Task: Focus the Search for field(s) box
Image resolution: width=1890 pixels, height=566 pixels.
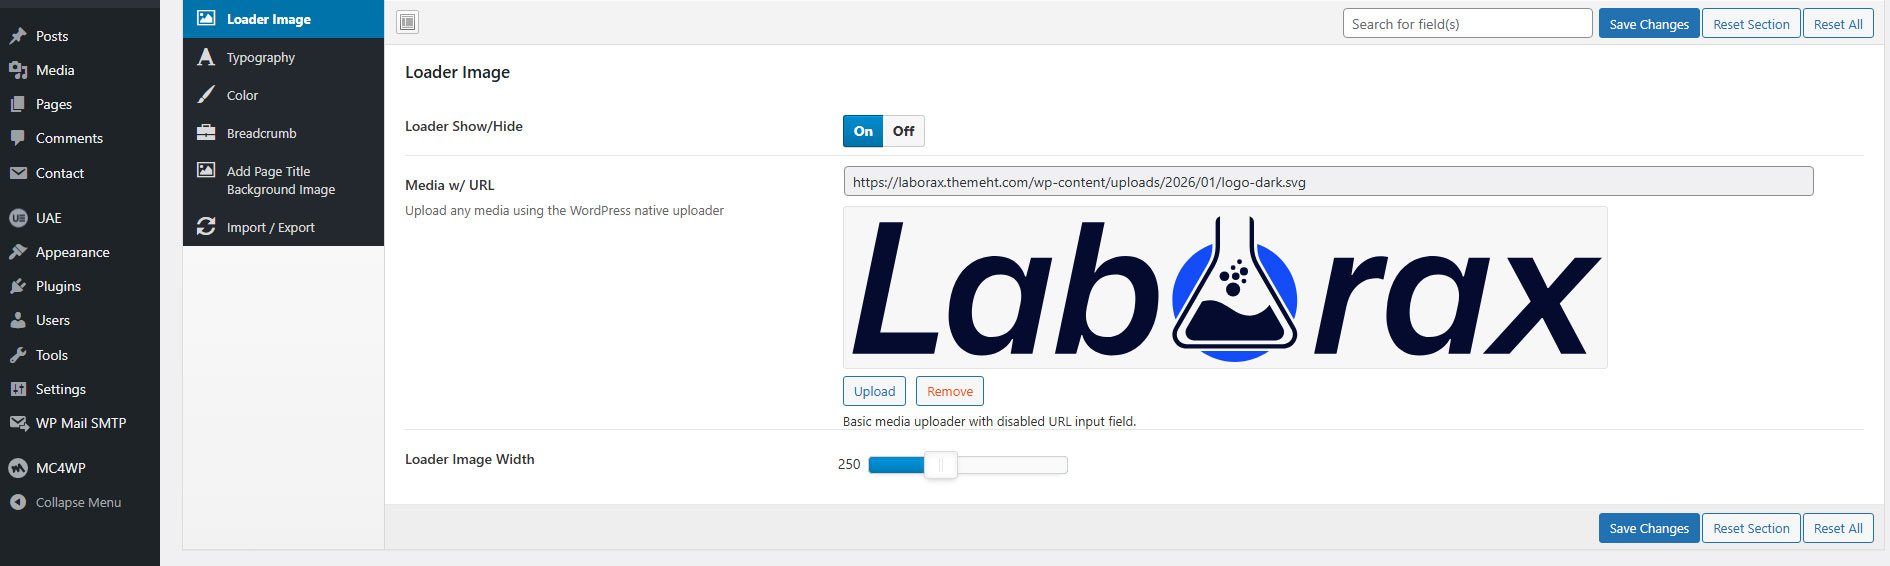Action: (x=1466, y=24)
